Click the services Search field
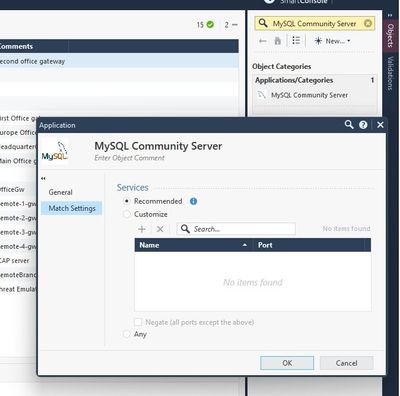The height and width of the screenshot is (396, 400). [x=236, y=229]
